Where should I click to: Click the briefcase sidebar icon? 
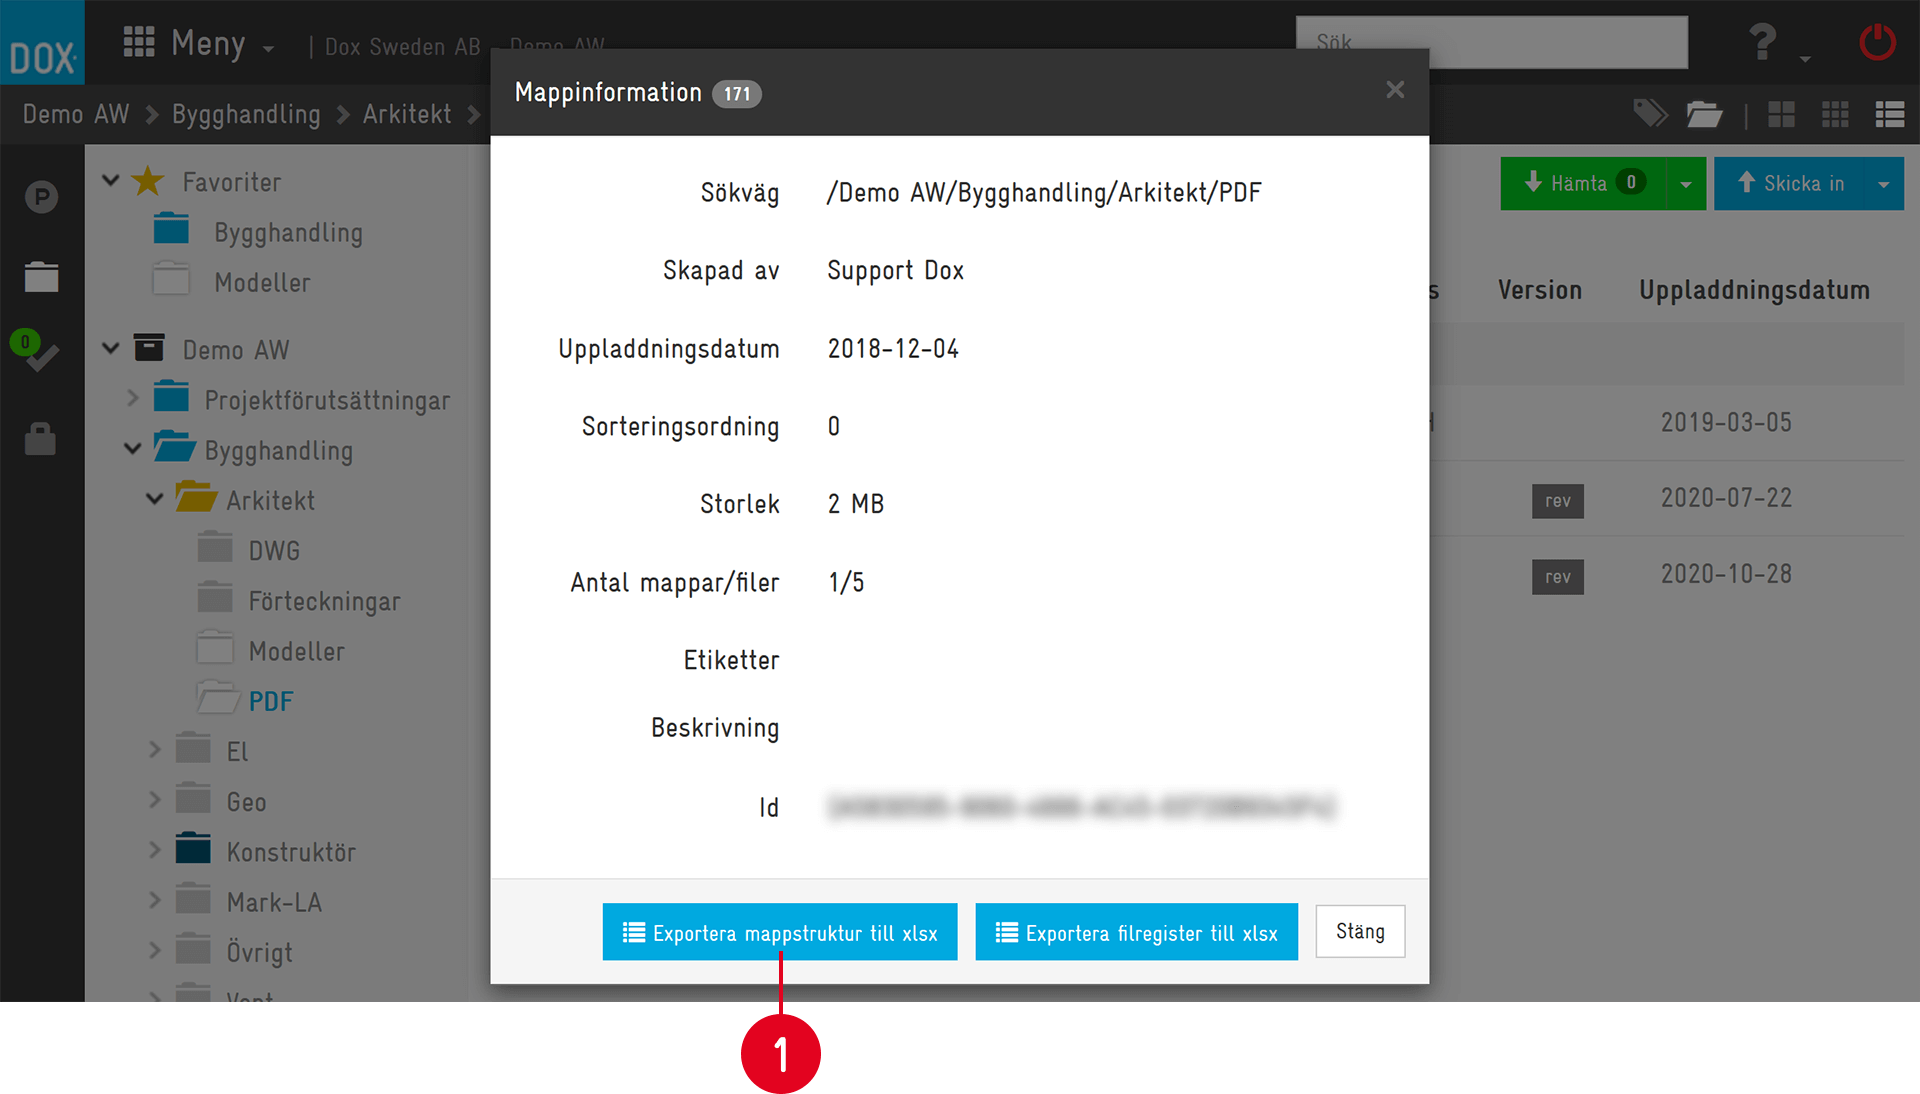point(40,438)
